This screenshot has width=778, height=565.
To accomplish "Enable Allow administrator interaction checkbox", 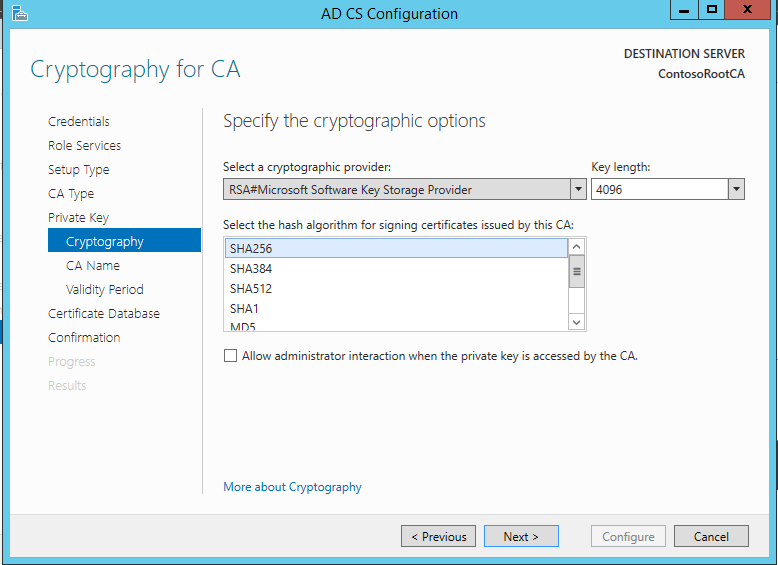I will pos(230,356).
